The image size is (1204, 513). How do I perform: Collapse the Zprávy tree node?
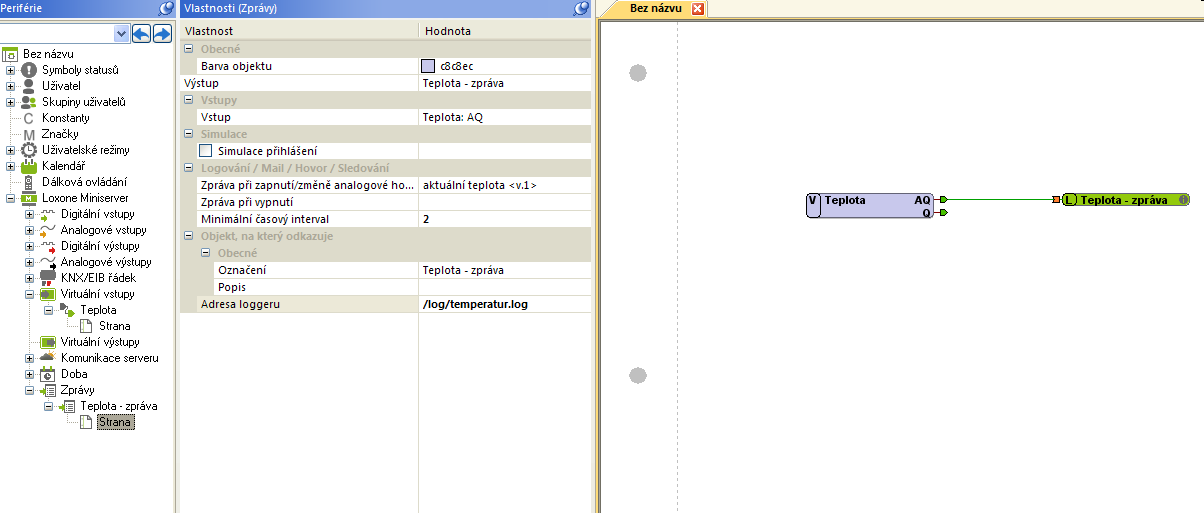click(29, 390)
